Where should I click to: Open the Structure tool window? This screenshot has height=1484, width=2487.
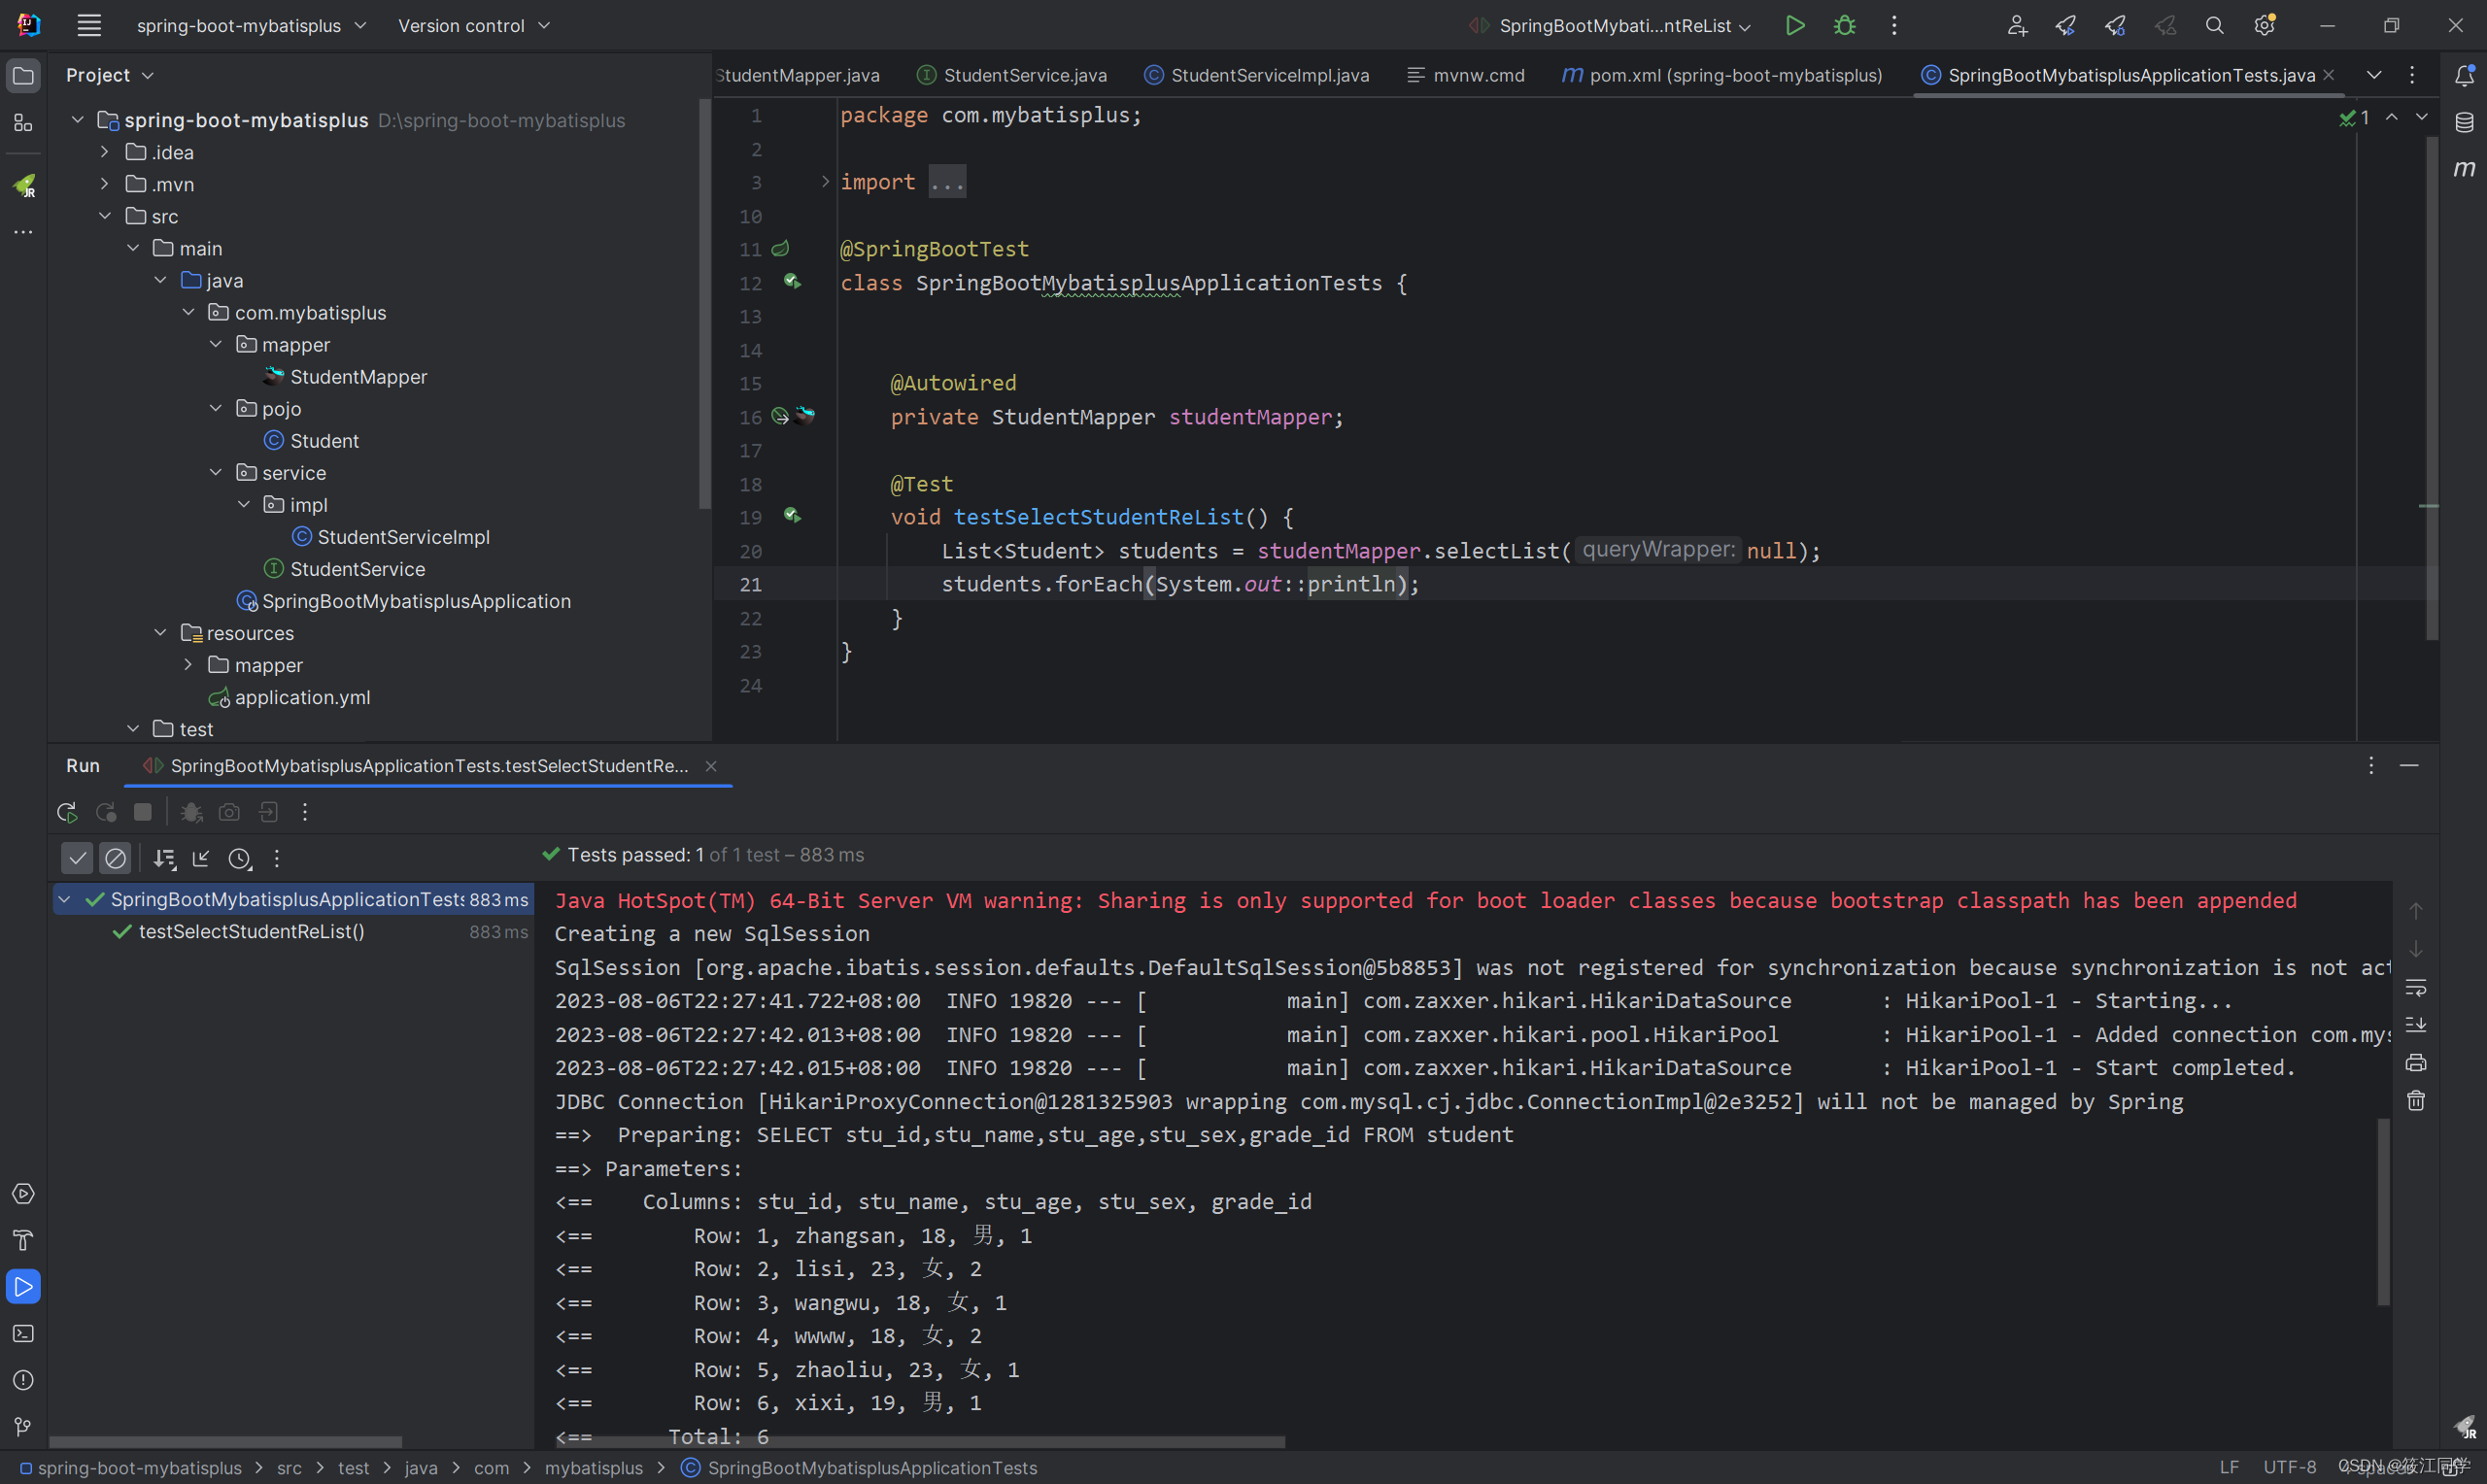tap(23, 122)
